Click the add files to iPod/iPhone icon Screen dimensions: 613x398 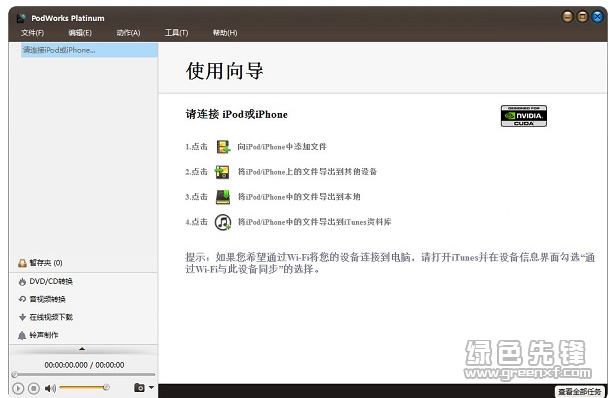(223, 147)
